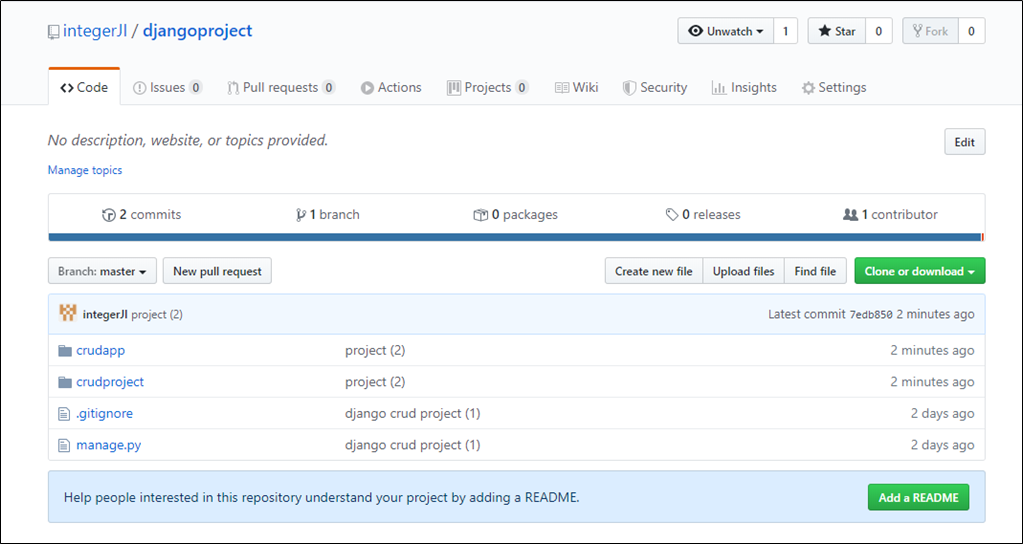The width and height of the screenshot is (1023, 544).
Task: Click the Find file button
Action: (x=816, y=271)
